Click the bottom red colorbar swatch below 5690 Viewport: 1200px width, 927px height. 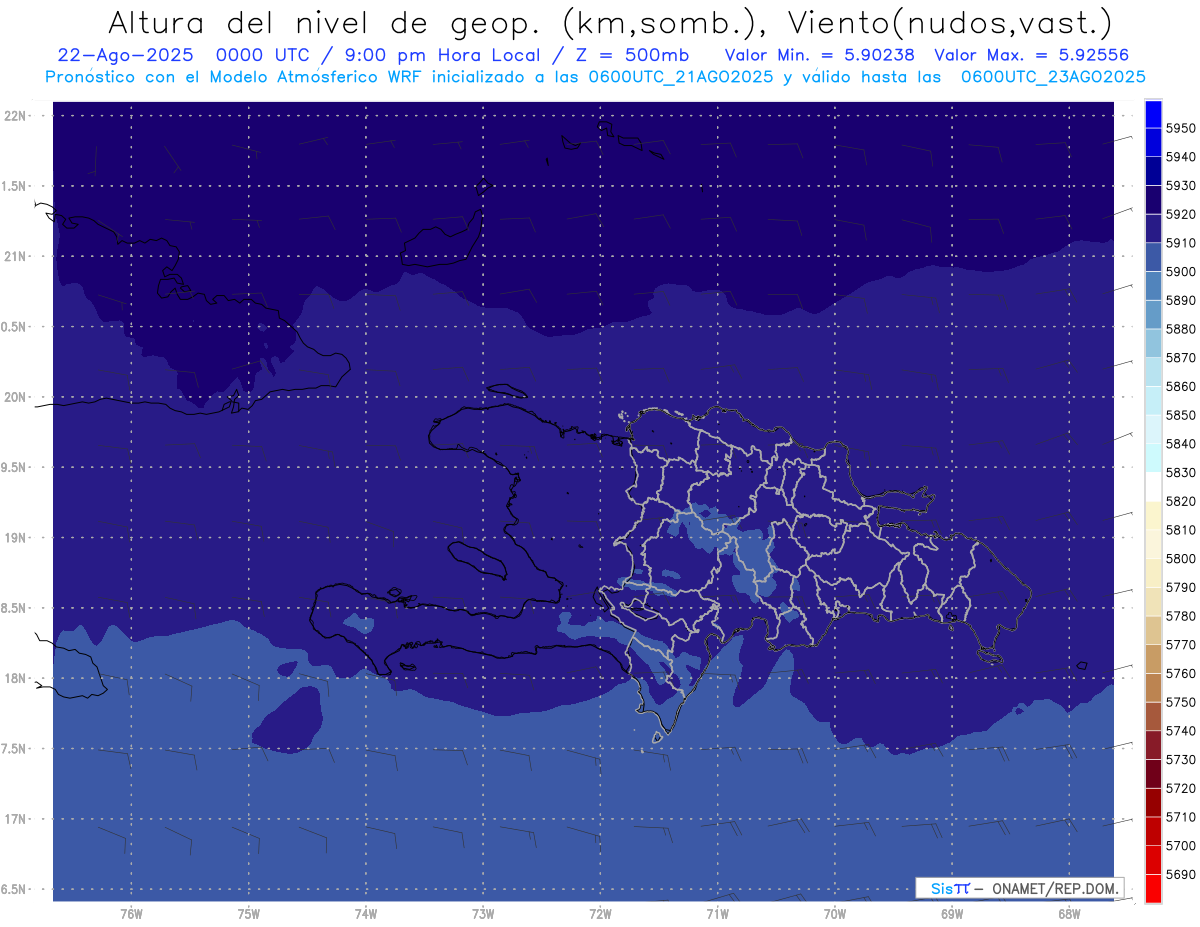tap(1152, 889)
